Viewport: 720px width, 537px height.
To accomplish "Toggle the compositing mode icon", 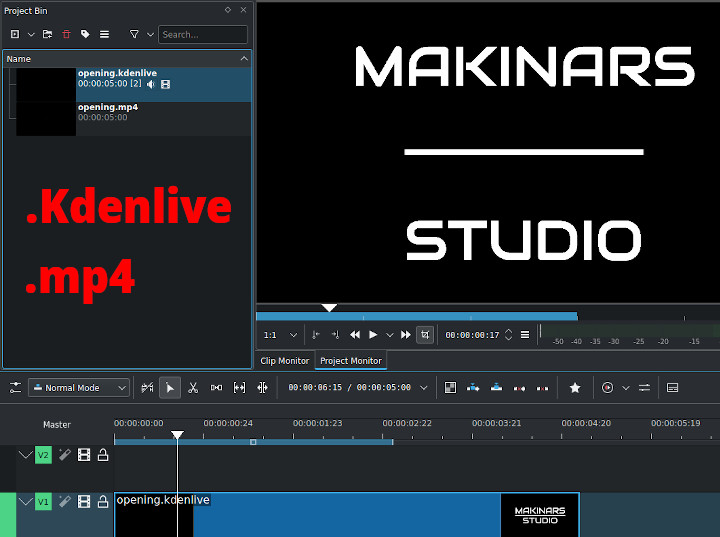I will coord(450,388).
